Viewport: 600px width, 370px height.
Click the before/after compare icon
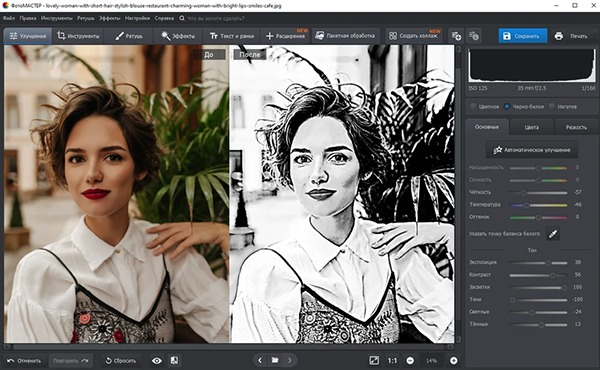point(174,360)
